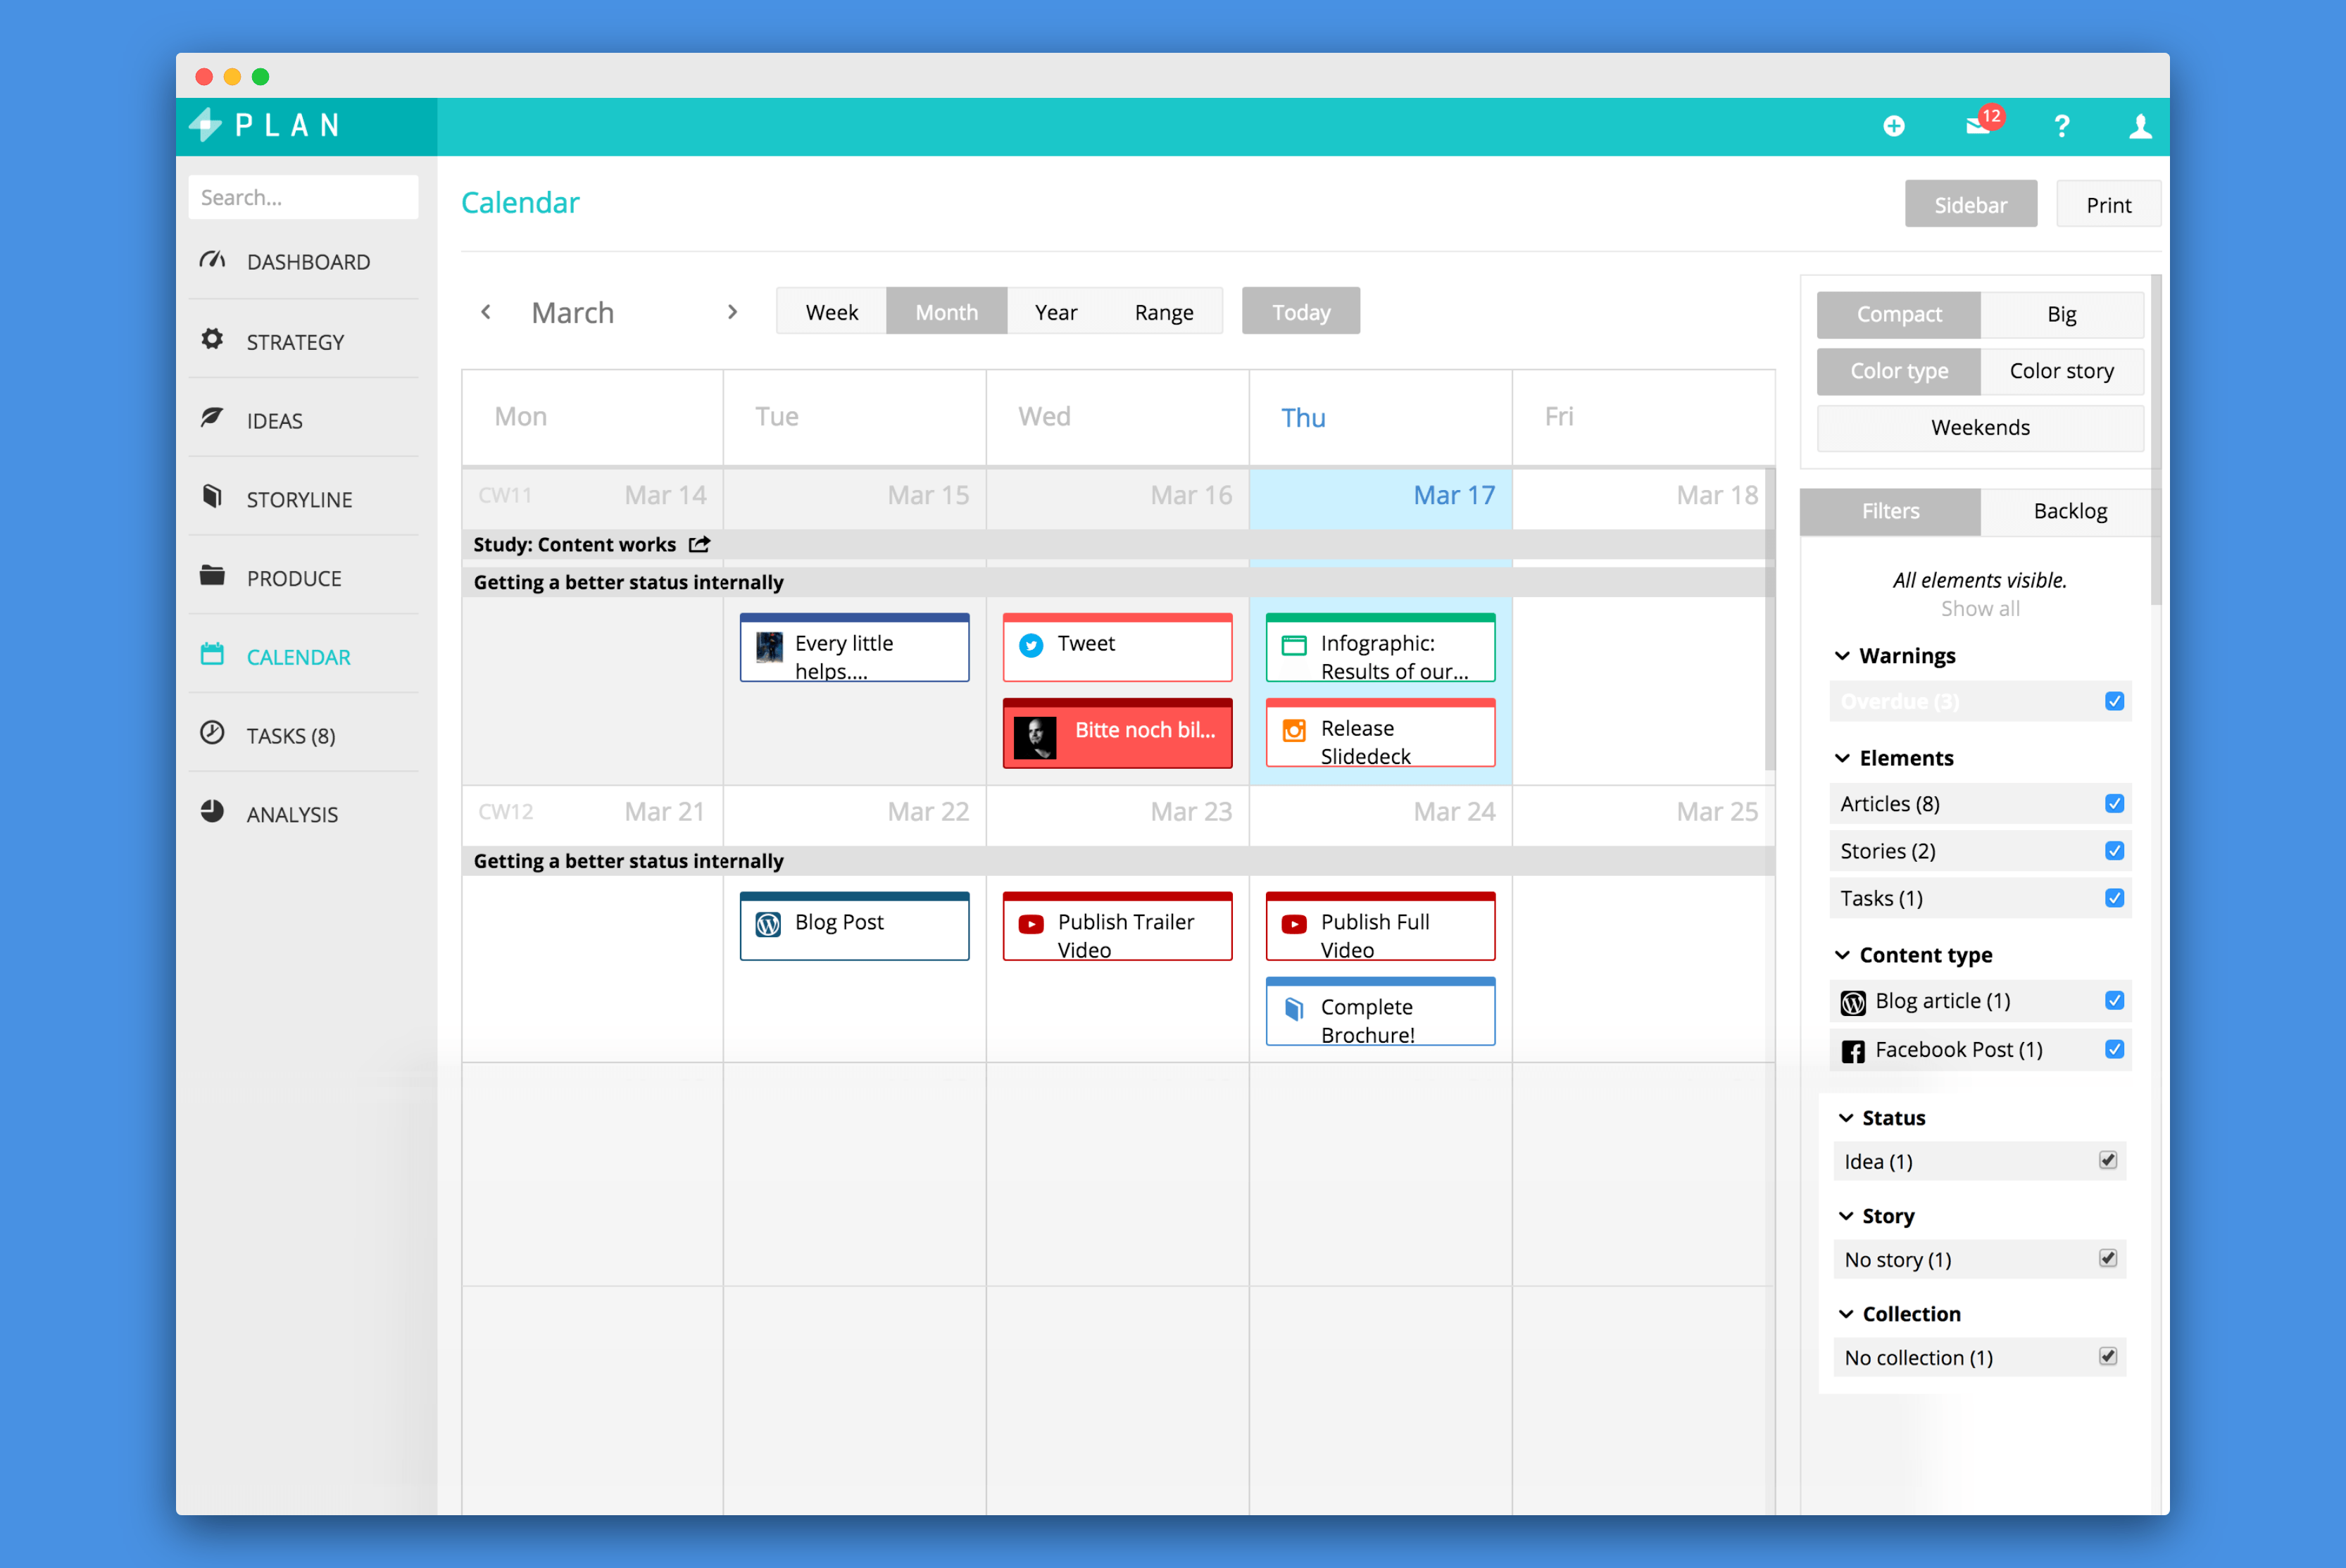The width and height of the screenshot is (2346, 1568).
Task: Collapse the Elements filter section
Action: 1842,758
